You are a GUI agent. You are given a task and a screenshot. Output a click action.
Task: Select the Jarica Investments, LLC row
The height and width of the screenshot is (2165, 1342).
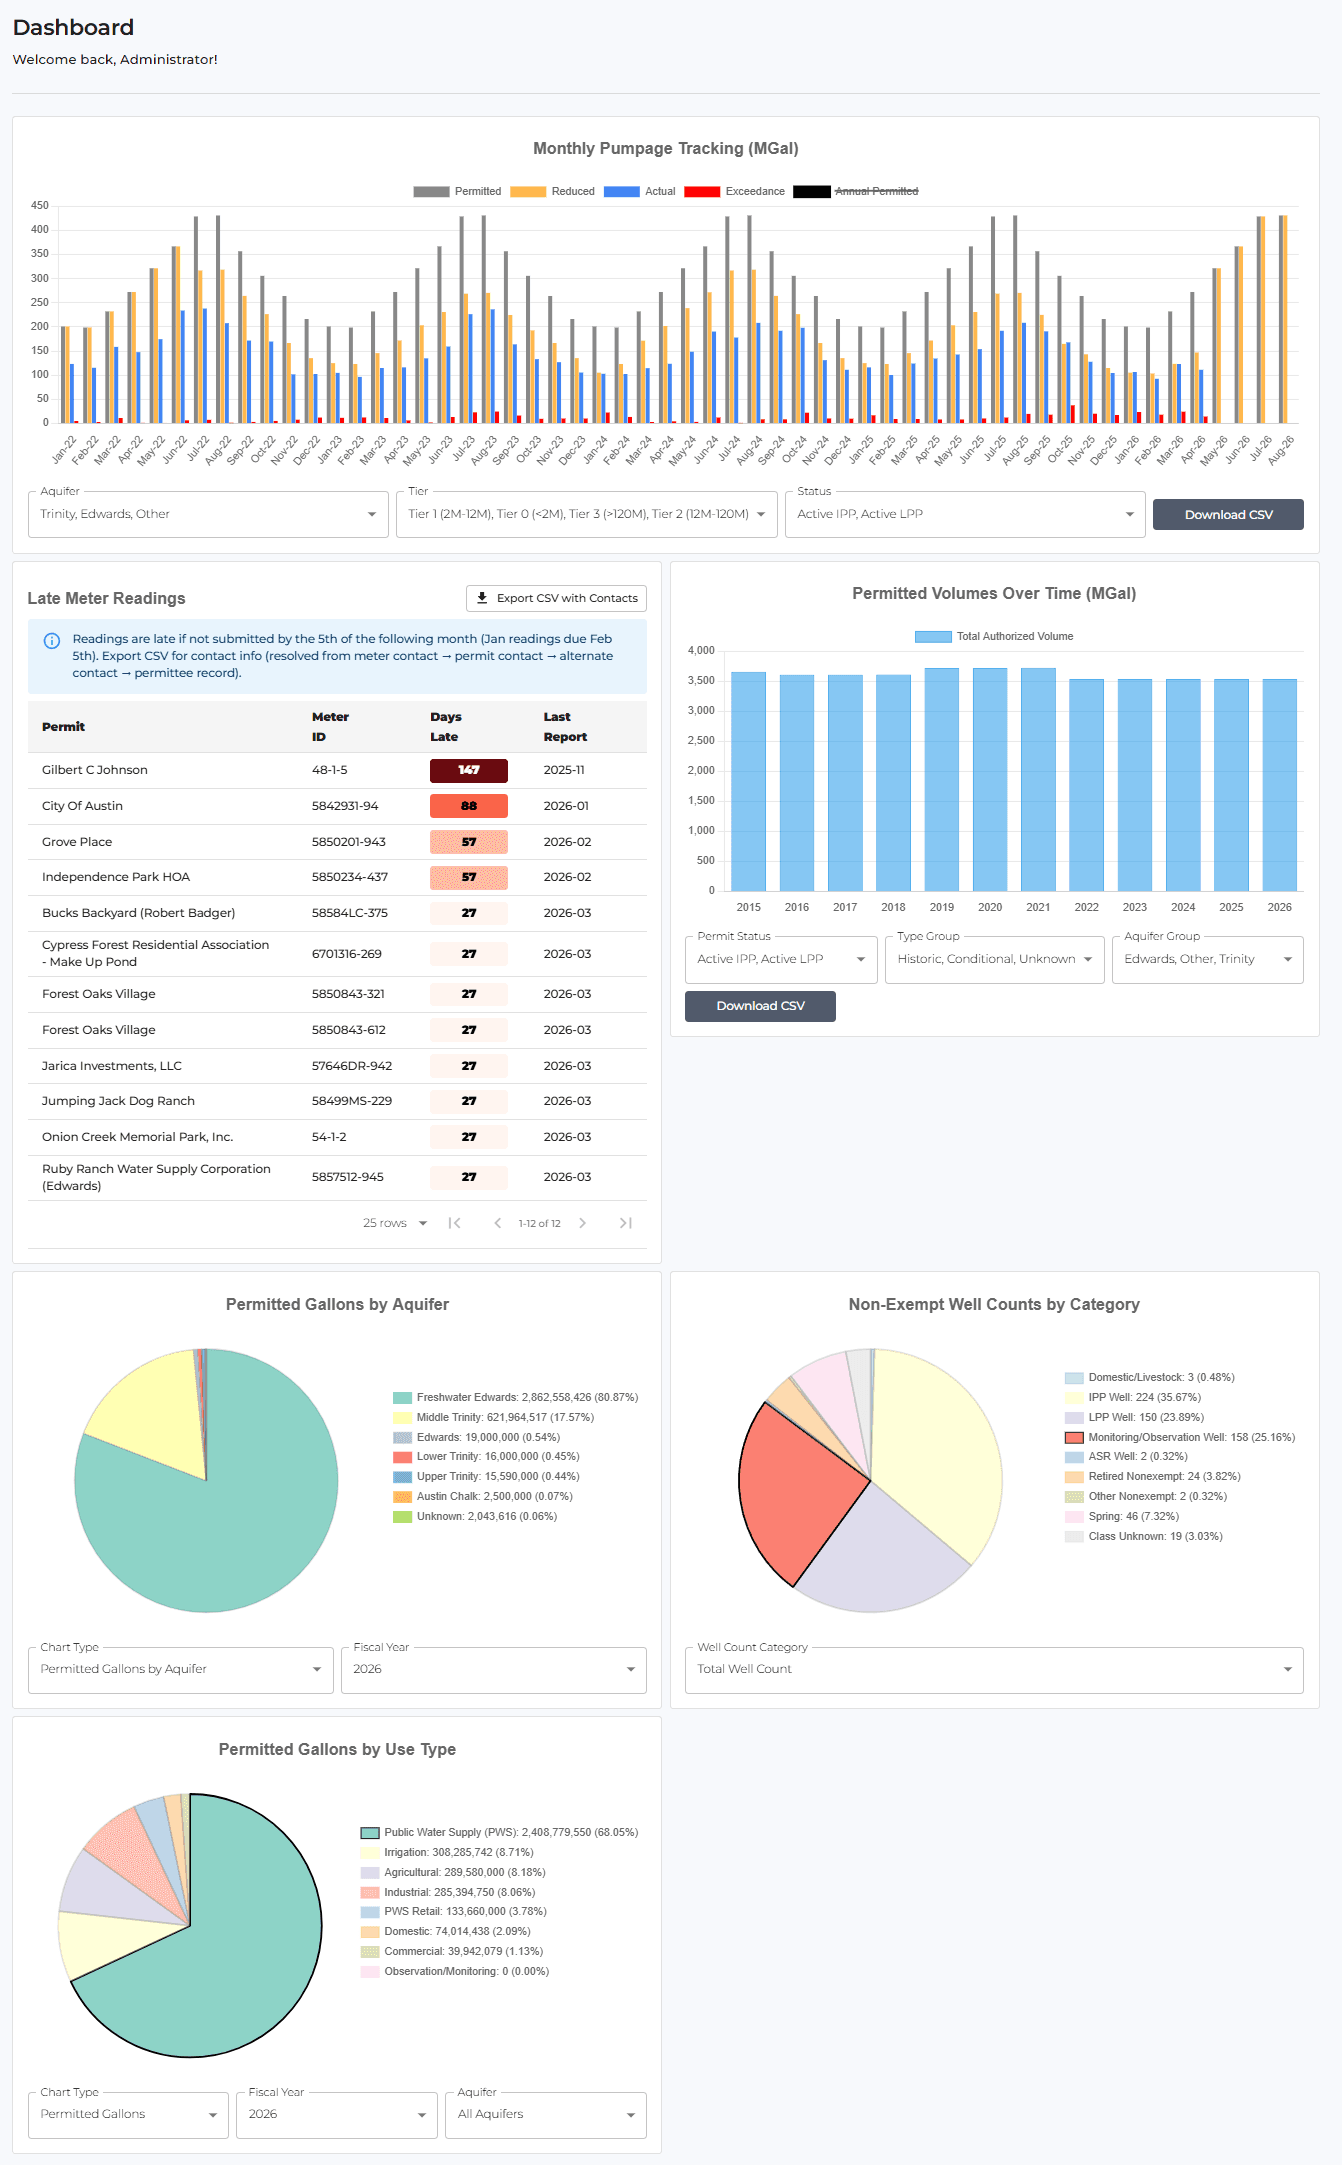point(337,1066)
